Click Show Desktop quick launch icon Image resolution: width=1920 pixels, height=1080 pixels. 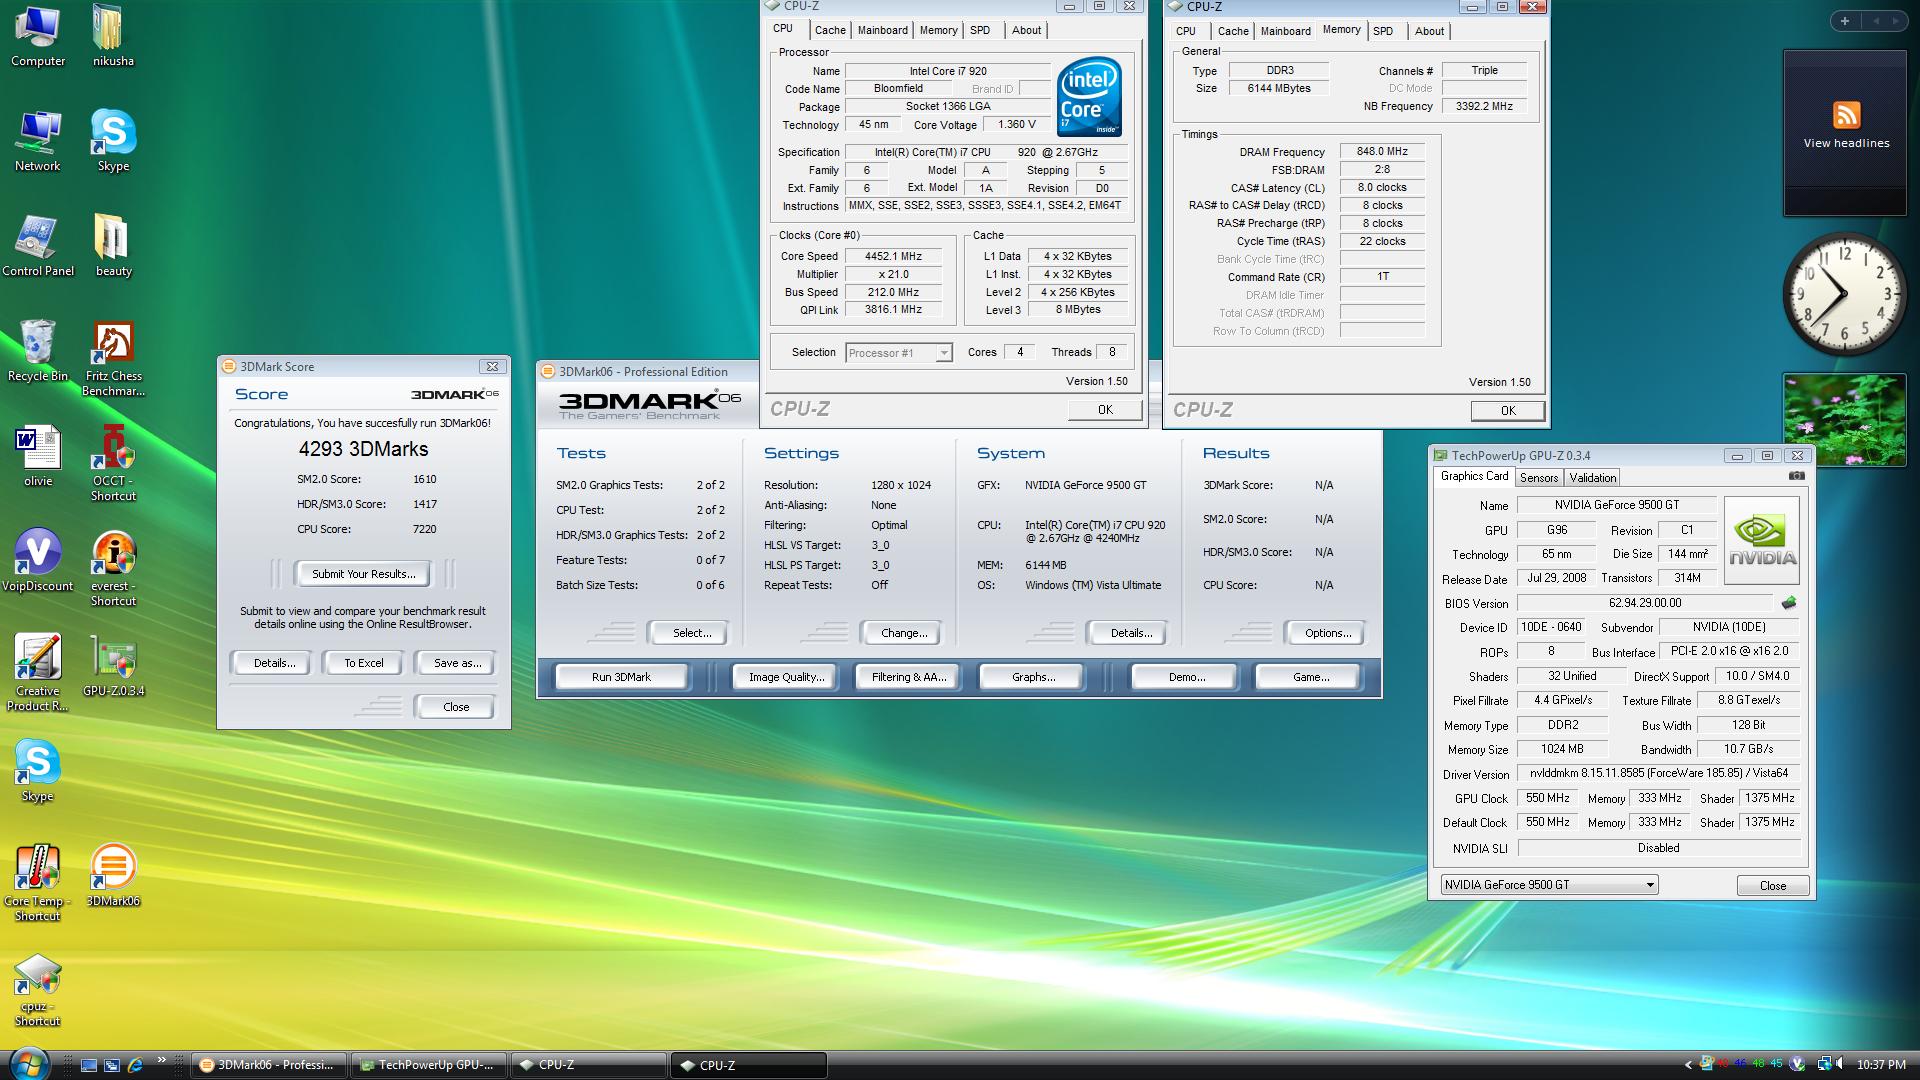(x=89, y=1065)
